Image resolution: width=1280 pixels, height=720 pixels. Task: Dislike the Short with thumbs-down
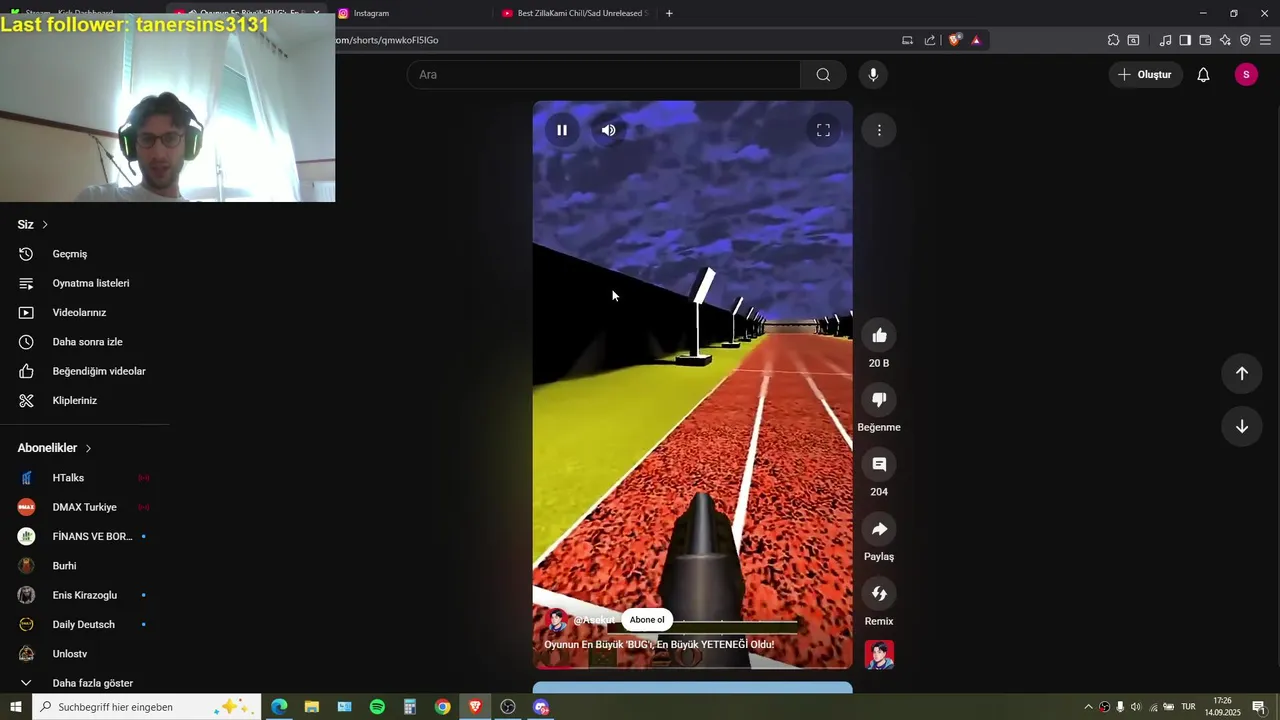(879, 400)
